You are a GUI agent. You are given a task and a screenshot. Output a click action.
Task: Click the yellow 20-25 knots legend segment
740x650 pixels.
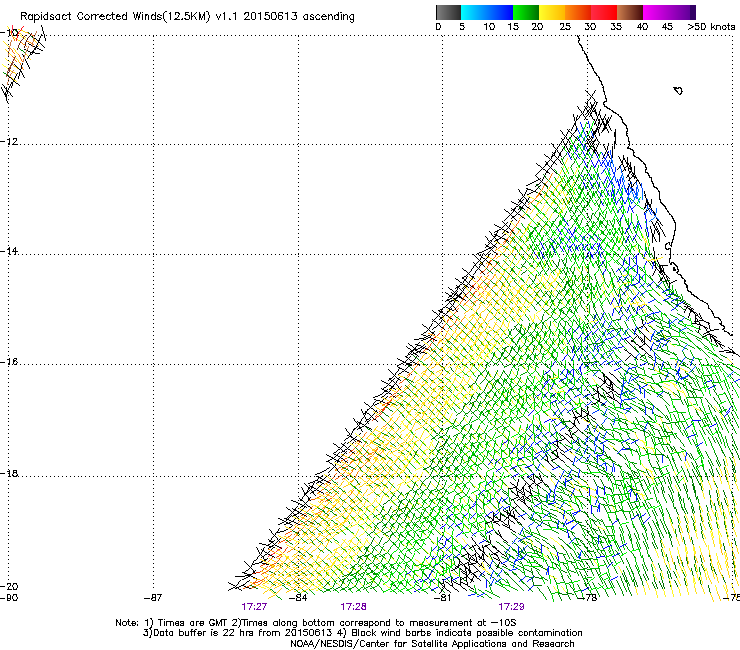[552, 12]
